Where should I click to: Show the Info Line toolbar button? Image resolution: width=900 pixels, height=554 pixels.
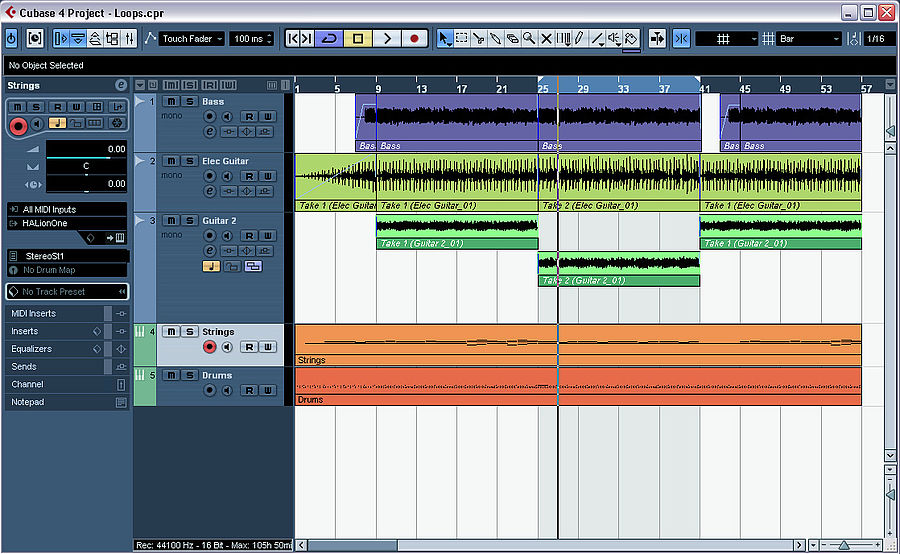pos(78,38)
